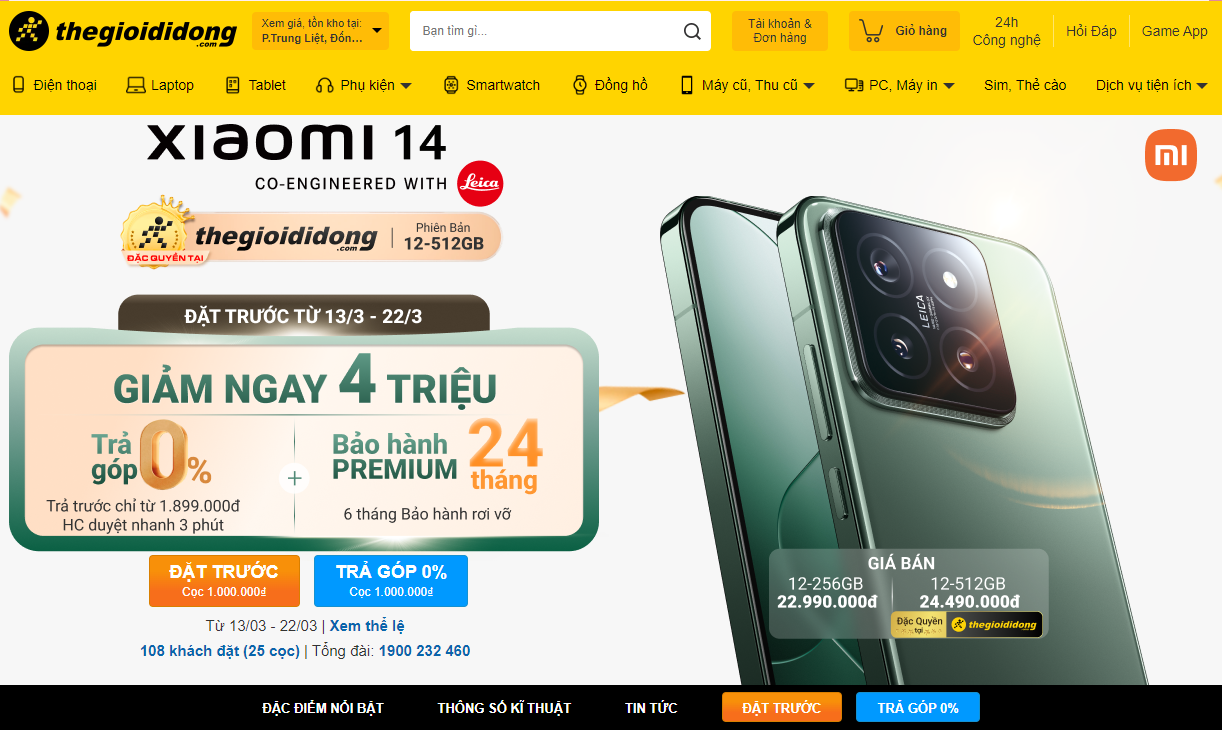Expand the Máy cũ, Thu cũ menu
Image resolution: width=1222 pixels, height=738 pixels.
coord(809,86)
